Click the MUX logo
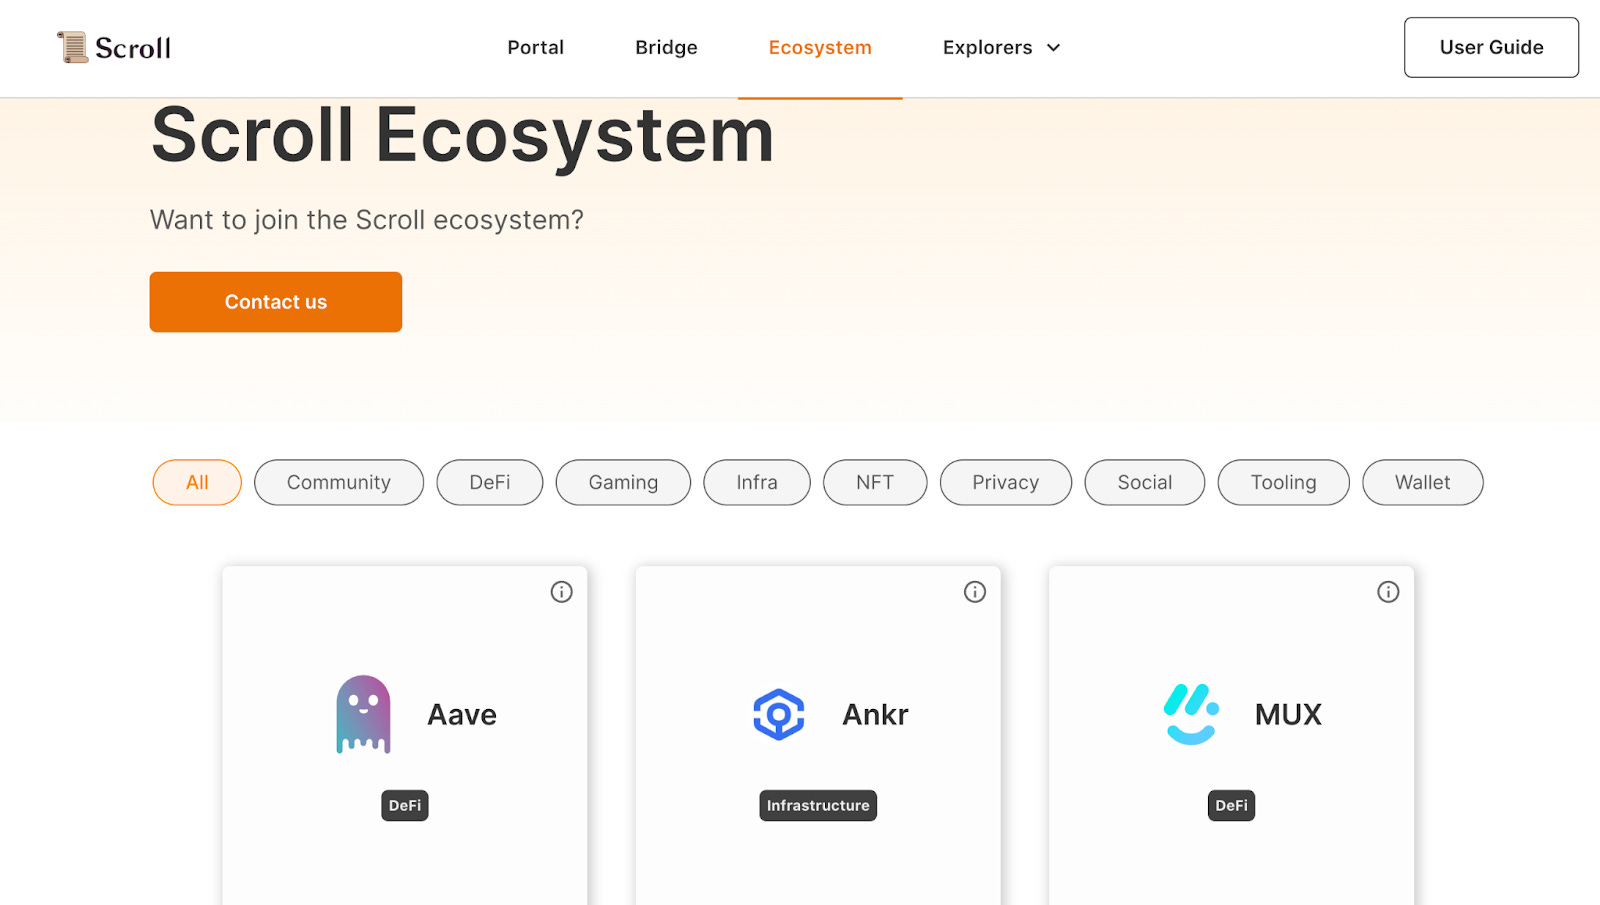 pos(1190,714)
